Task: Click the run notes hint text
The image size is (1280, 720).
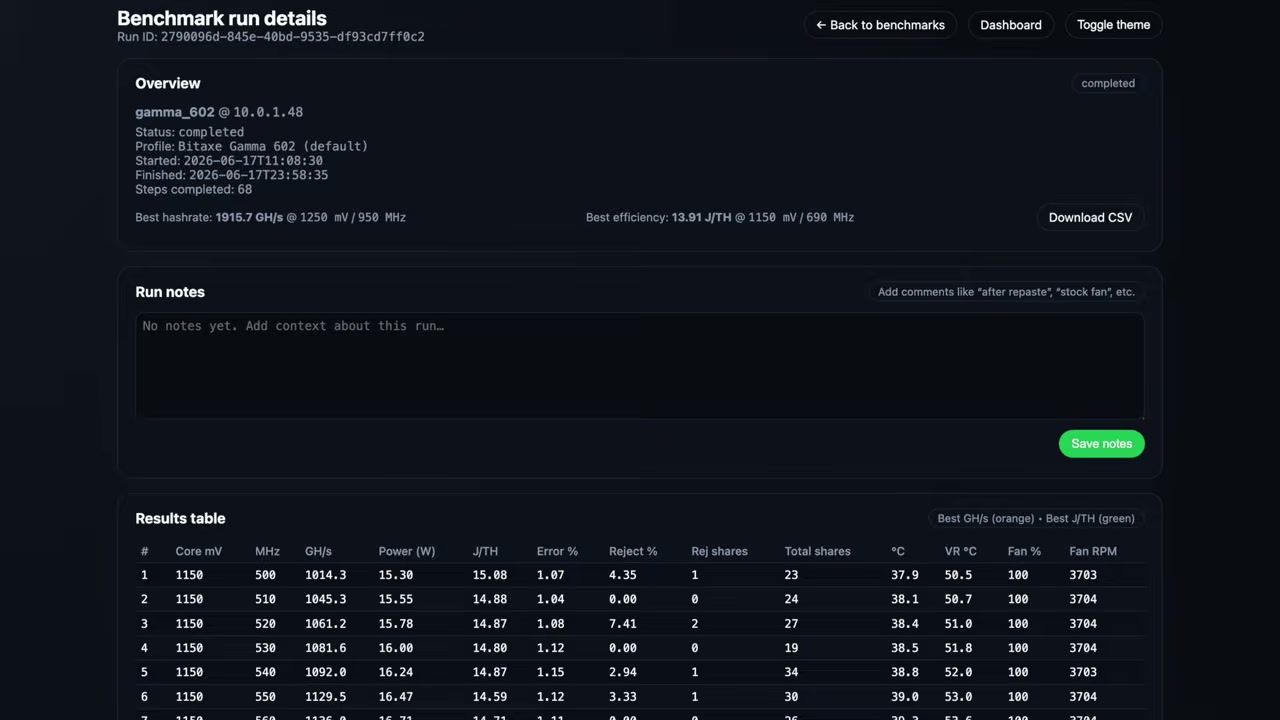Action: click(1006, 292)
